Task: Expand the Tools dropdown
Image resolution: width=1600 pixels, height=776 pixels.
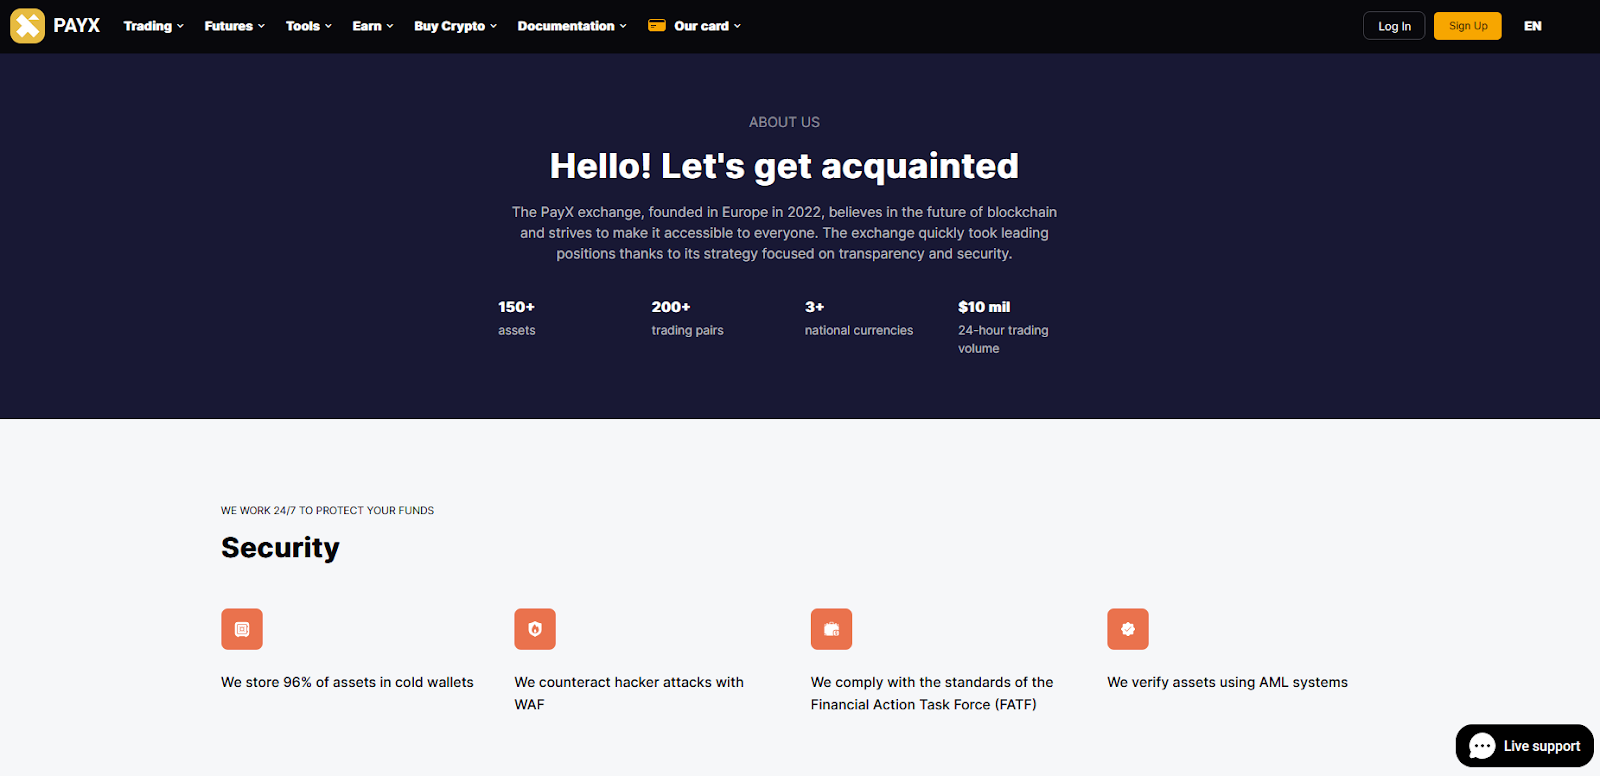Action: tap(308, 26)
